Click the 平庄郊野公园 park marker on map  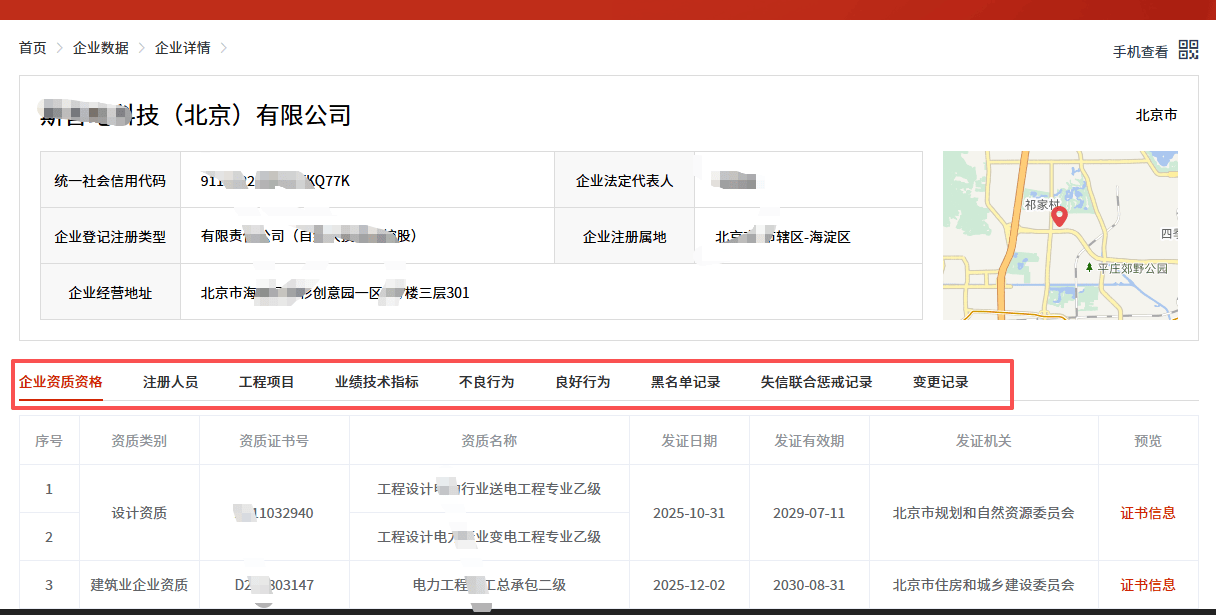pyautogui.click(x=1089, y=268)
